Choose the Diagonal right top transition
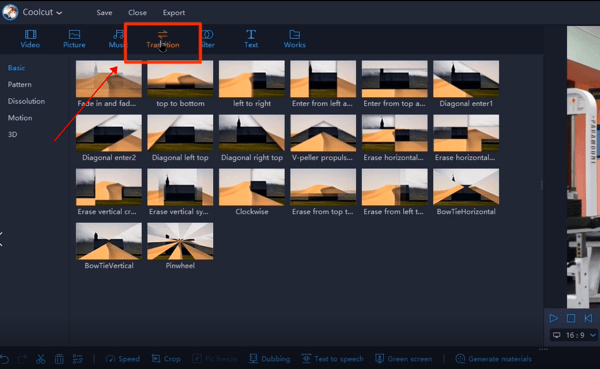 (x=252, y=138)
